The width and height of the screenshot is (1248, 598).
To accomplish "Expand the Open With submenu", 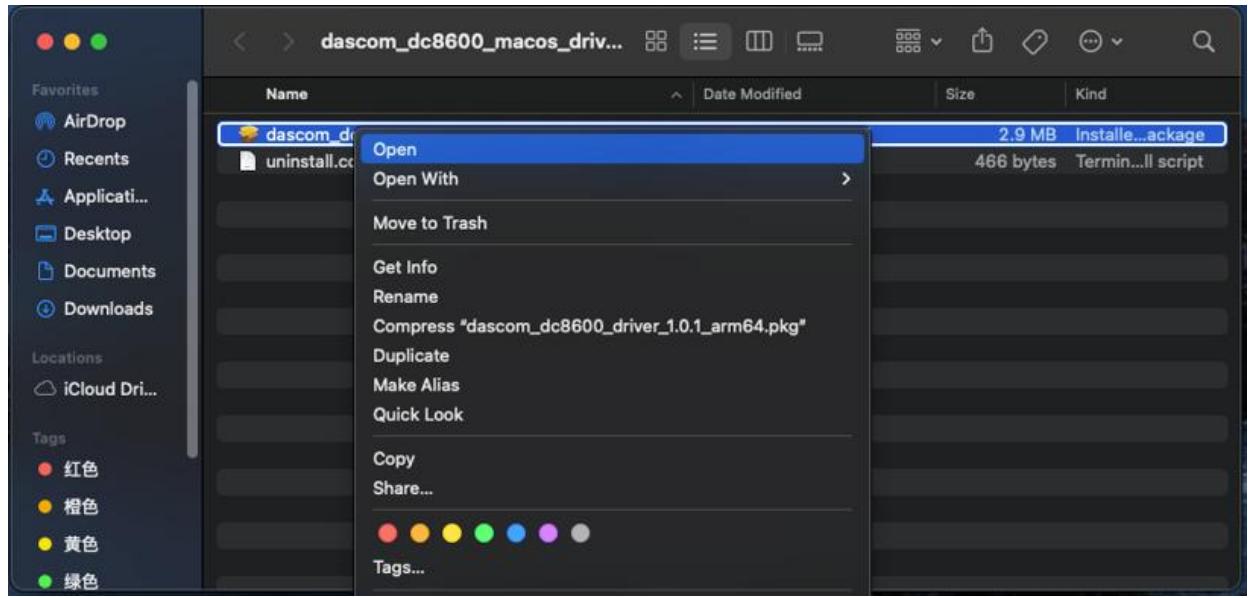I will pos(610,179).
